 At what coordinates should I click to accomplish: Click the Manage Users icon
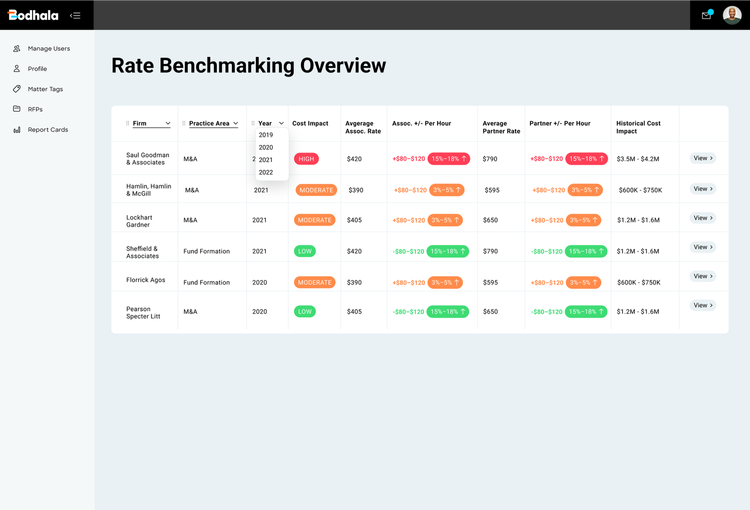pyautogui.click(x=17, y=48)
